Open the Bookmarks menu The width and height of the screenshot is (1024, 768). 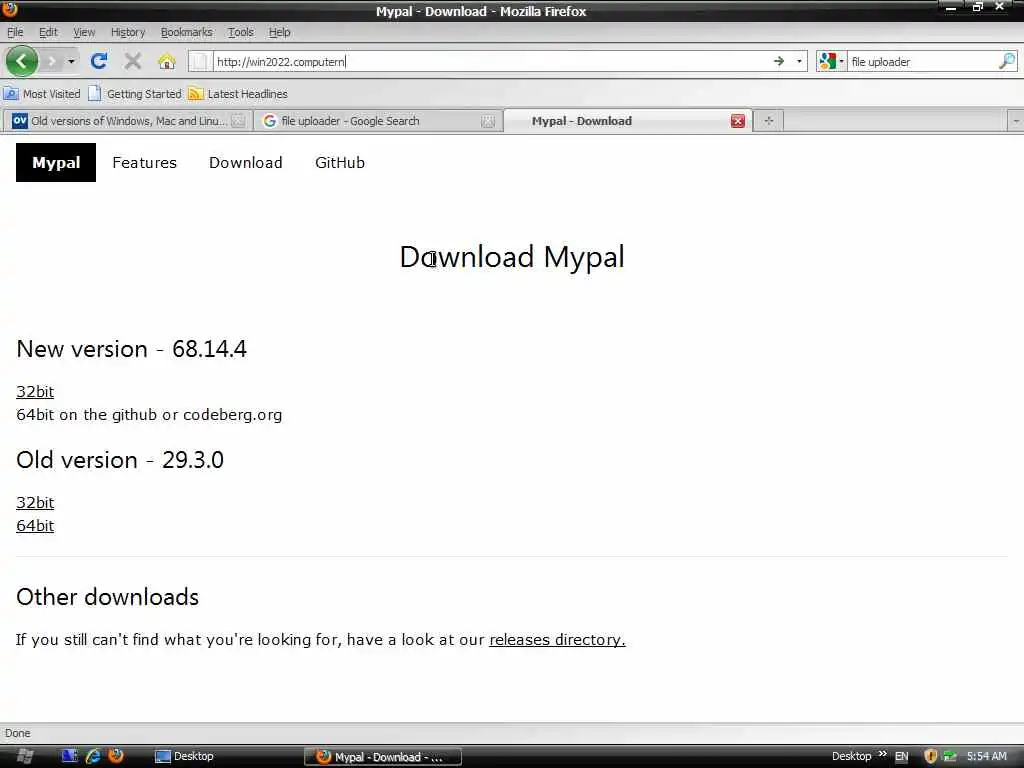[186, 32]
